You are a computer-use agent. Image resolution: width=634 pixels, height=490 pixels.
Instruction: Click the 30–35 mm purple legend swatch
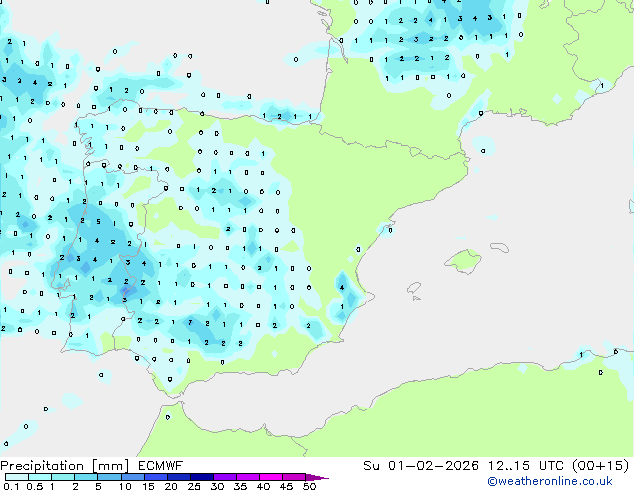pyautogui.click(x=224, y=477)
